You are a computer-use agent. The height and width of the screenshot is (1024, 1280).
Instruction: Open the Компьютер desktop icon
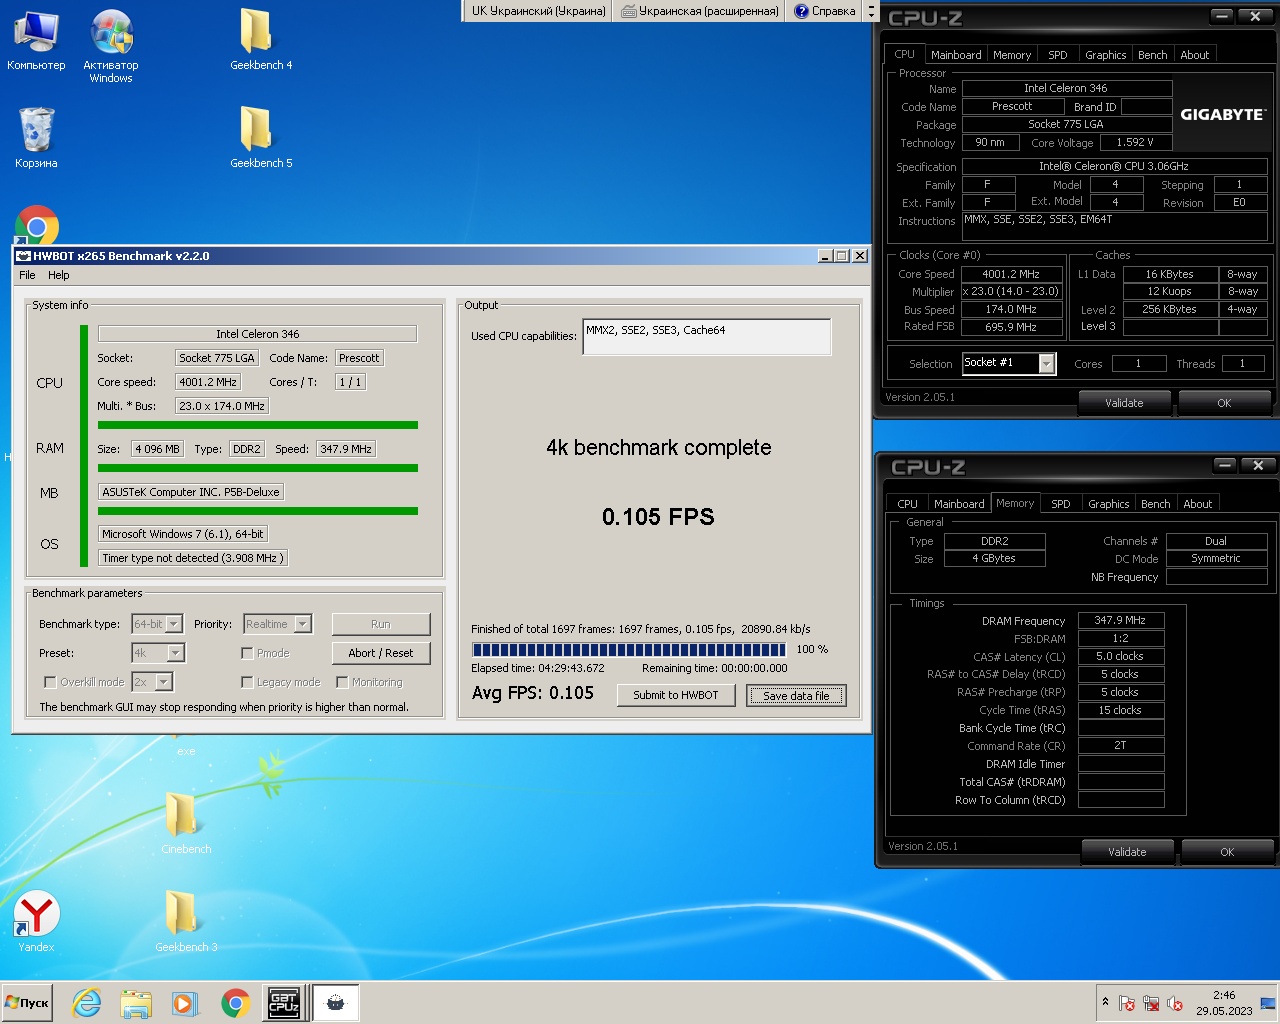tap(36, 40)
